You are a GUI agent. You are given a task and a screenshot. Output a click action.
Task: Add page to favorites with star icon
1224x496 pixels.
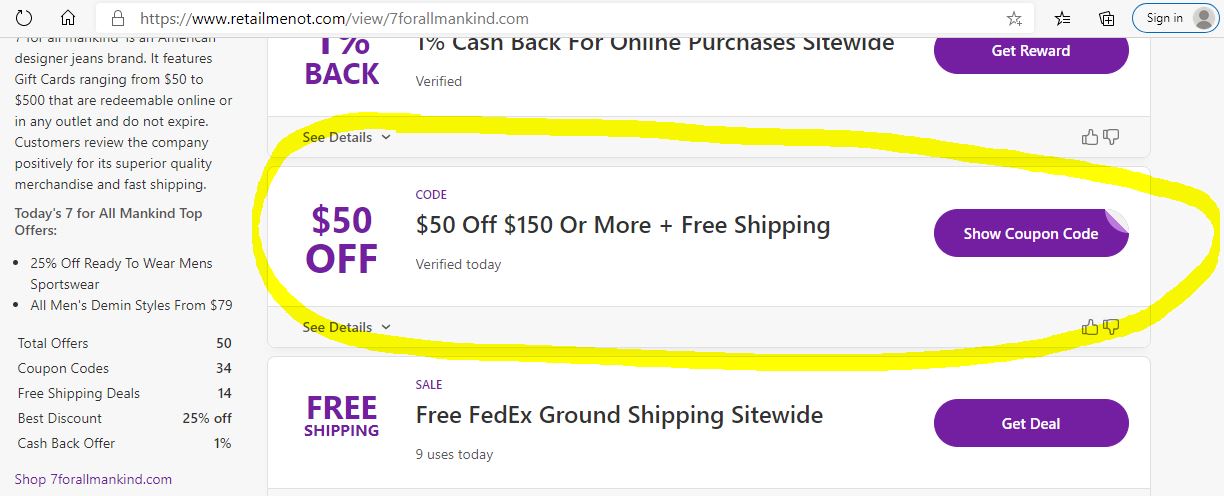(1014, 18)
